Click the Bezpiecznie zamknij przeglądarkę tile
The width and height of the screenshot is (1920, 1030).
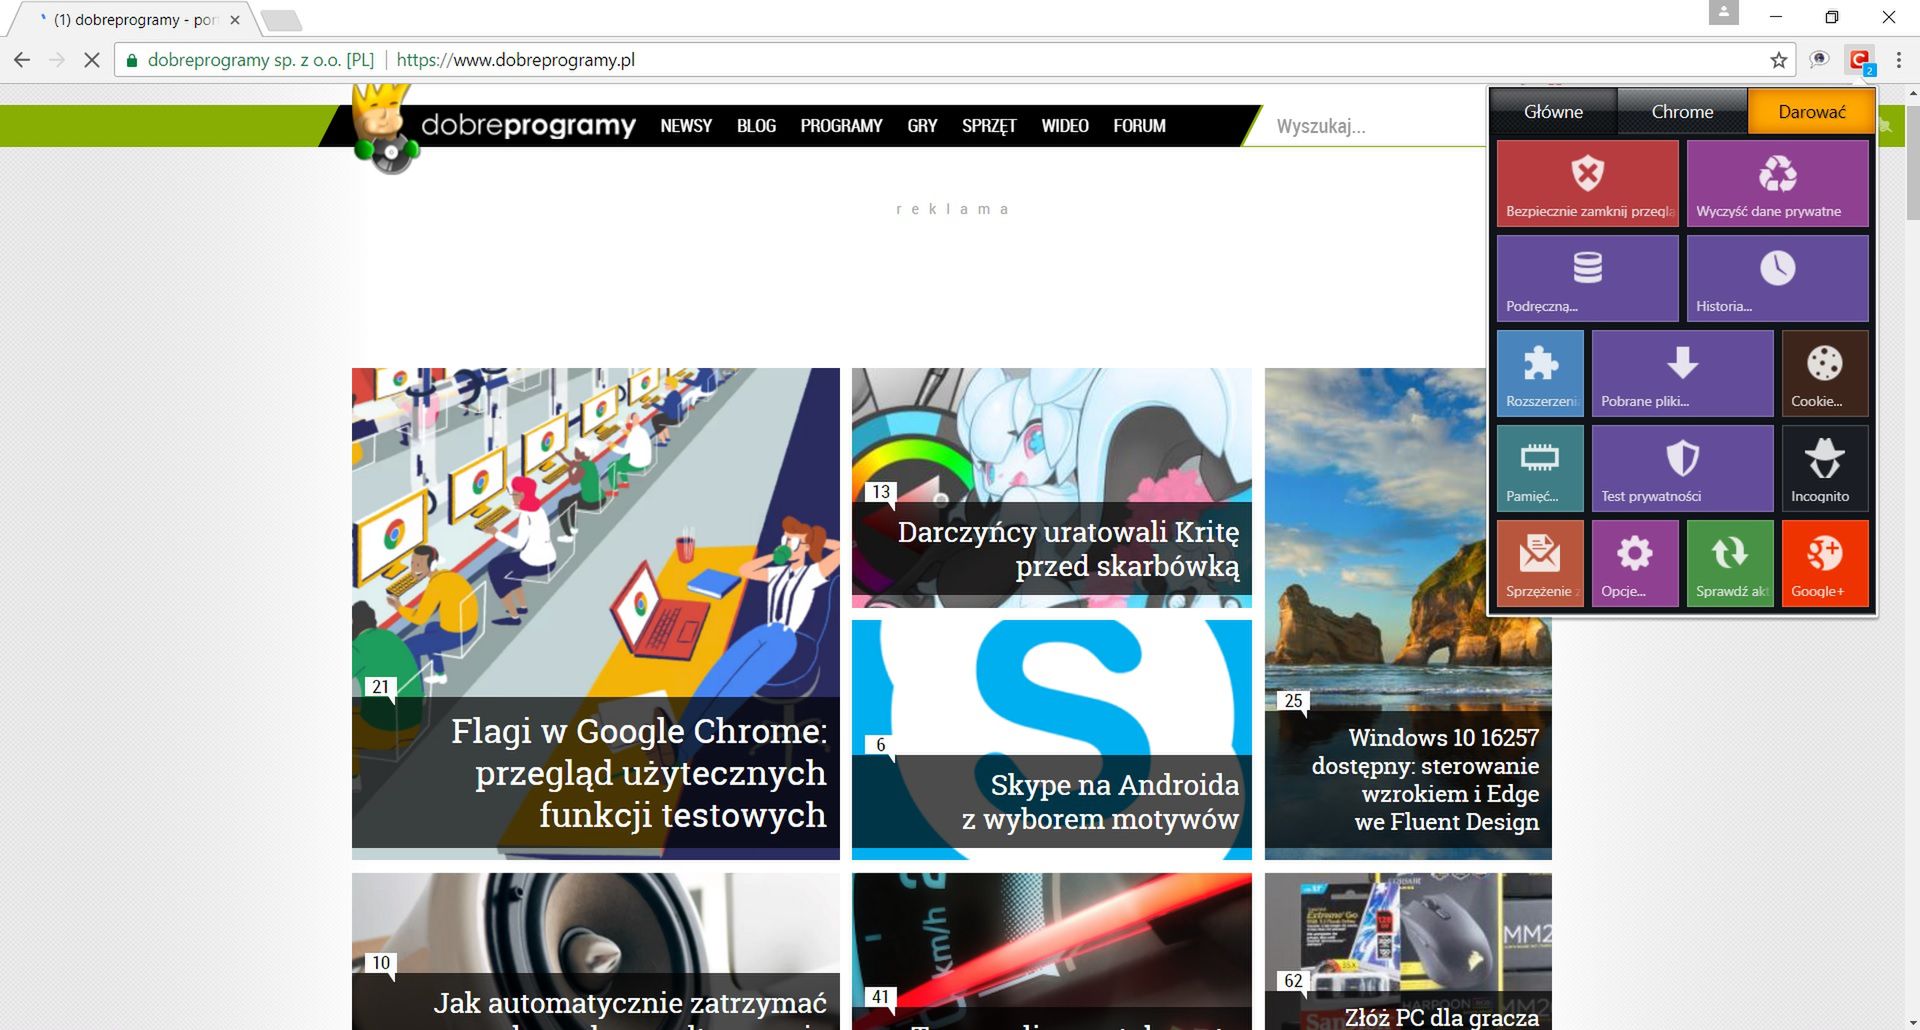coord(1588,183)
